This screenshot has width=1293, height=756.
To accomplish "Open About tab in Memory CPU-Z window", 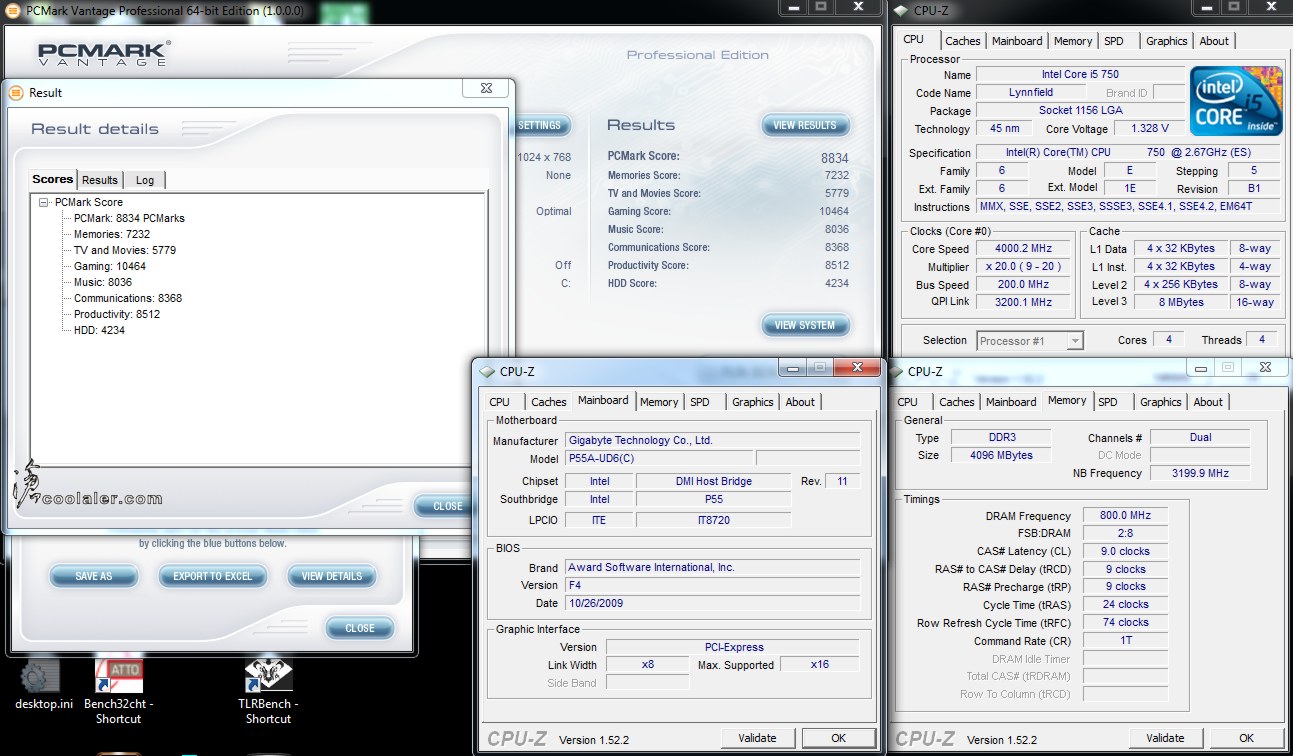I will pos(1208,402).
